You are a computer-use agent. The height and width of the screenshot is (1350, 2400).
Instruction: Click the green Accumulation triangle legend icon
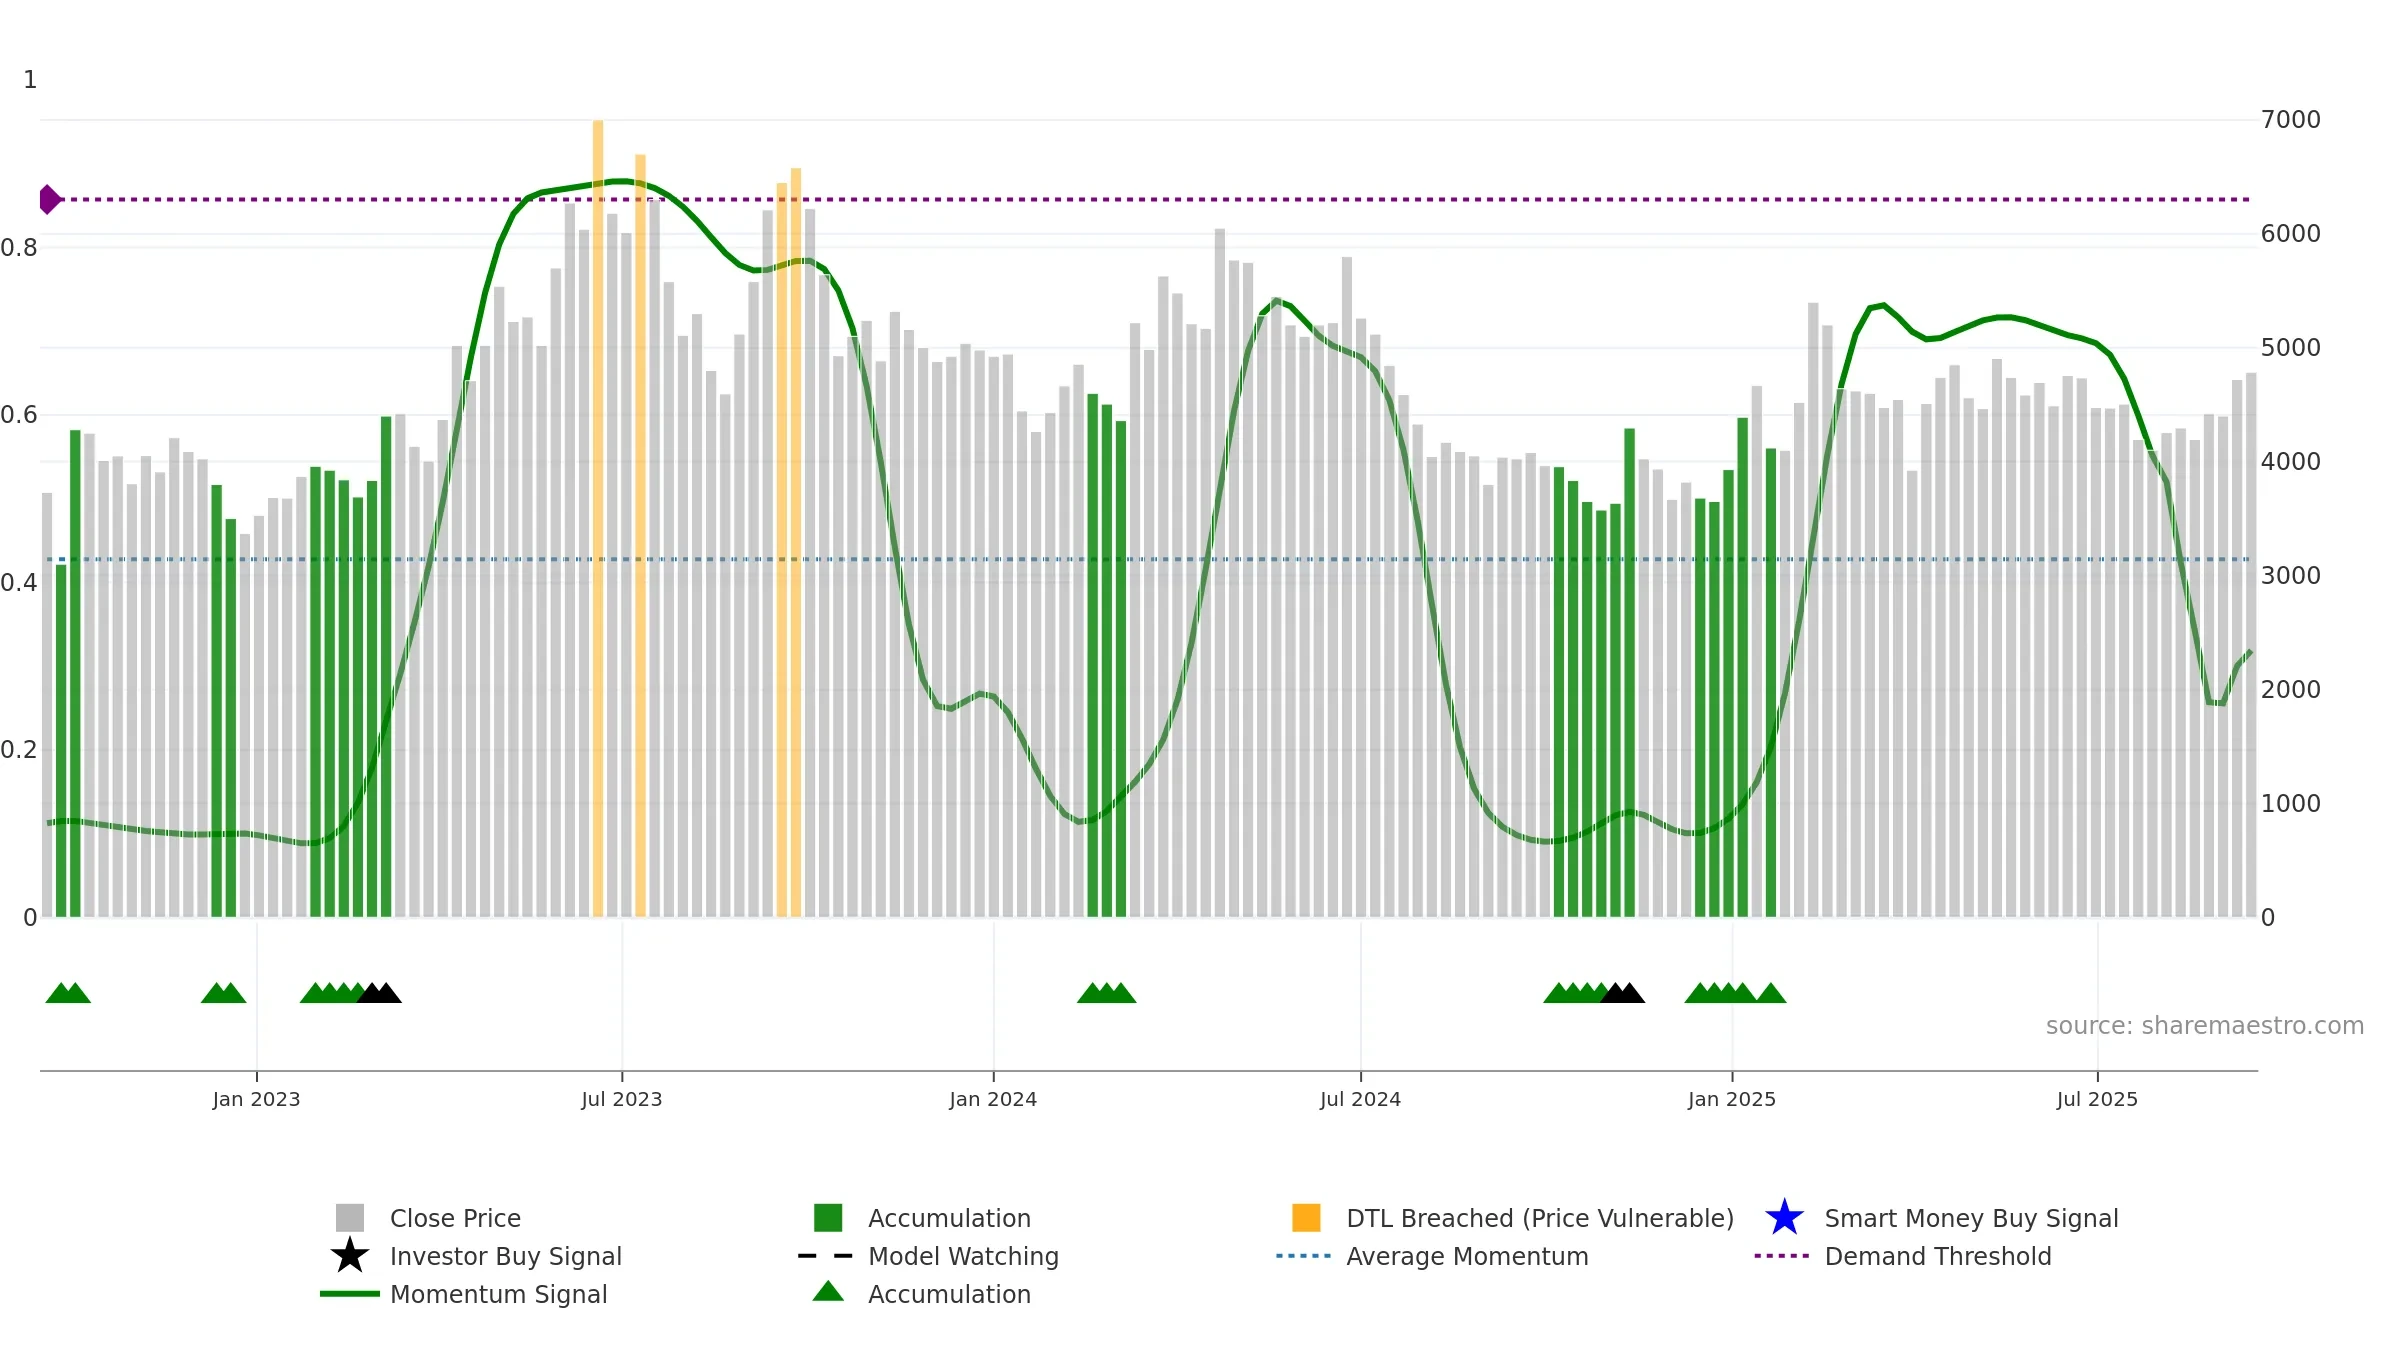pos(828,1292)
